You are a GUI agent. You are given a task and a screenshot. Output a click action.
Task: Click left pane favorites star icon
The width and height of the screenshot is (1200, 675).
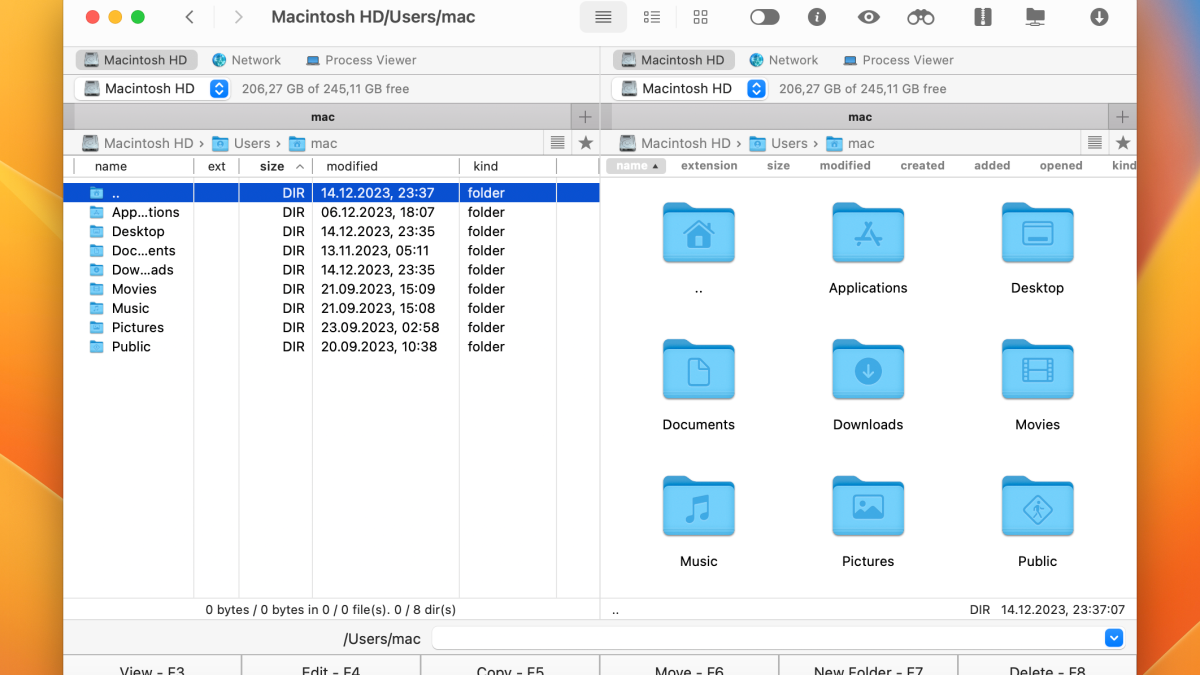pos(586,143)
